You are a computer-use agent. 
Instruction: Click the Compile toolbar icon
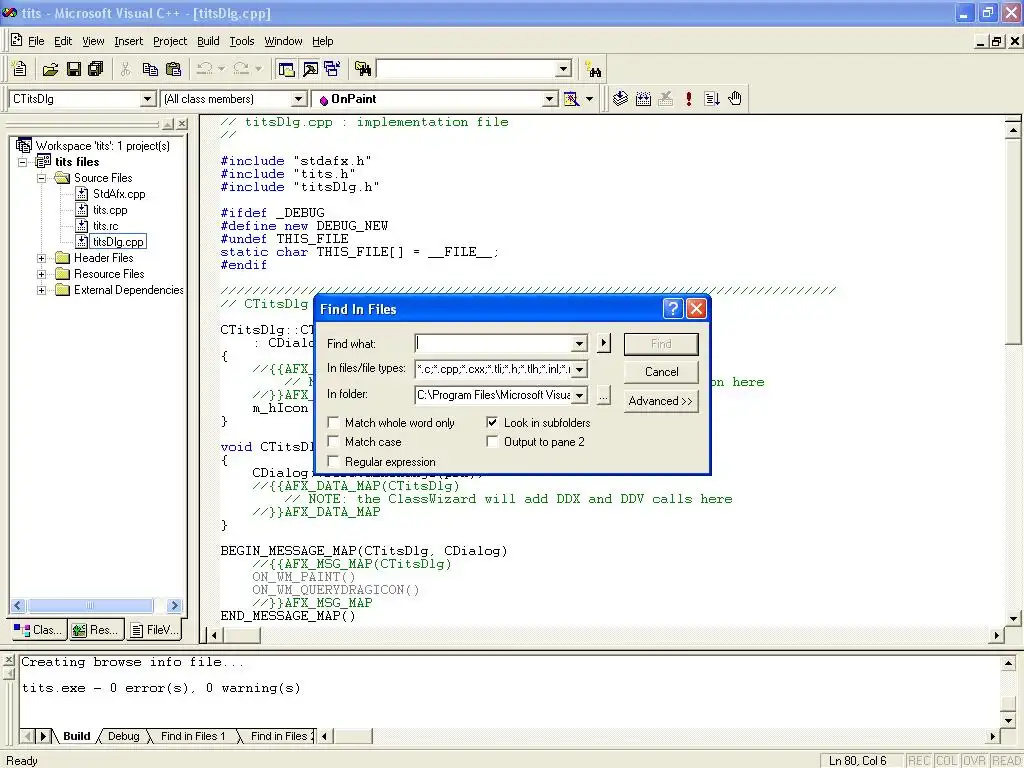[620, 99]
